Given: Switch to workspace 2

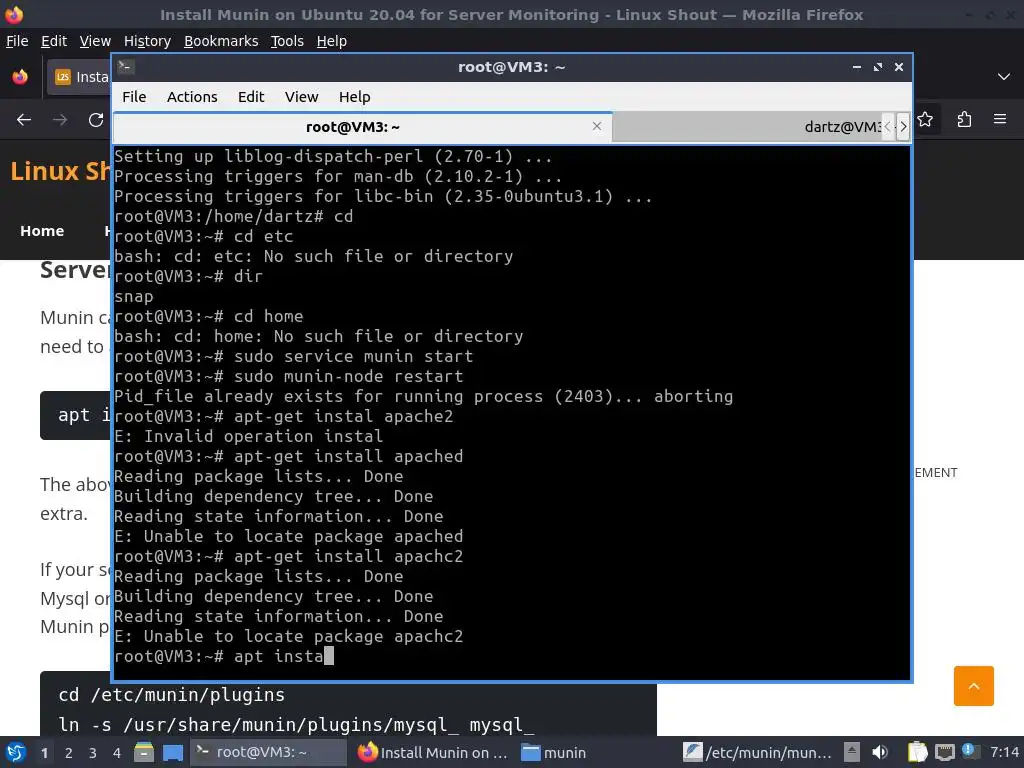Looking at the screenshot, I should 69,753.
